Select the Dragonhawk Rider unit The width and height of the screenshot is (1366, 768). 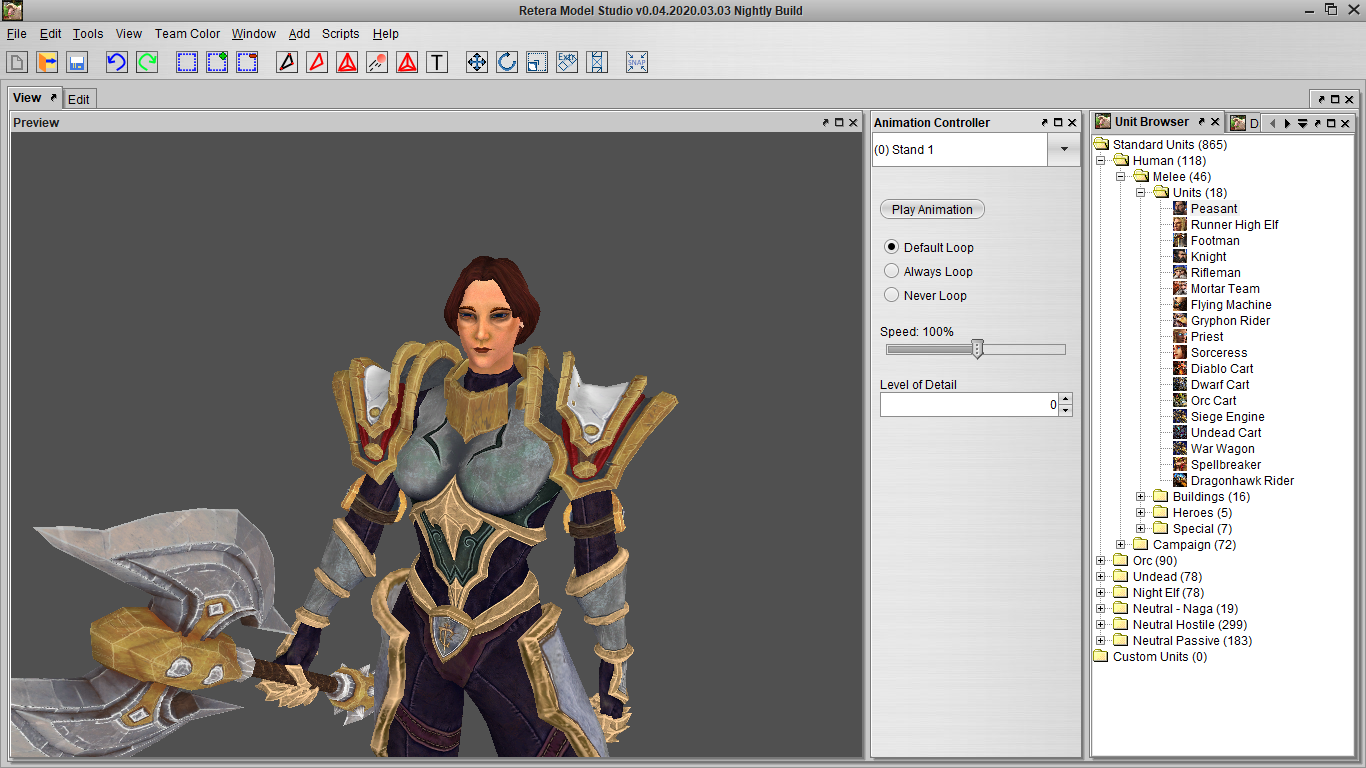[1242, 481]
